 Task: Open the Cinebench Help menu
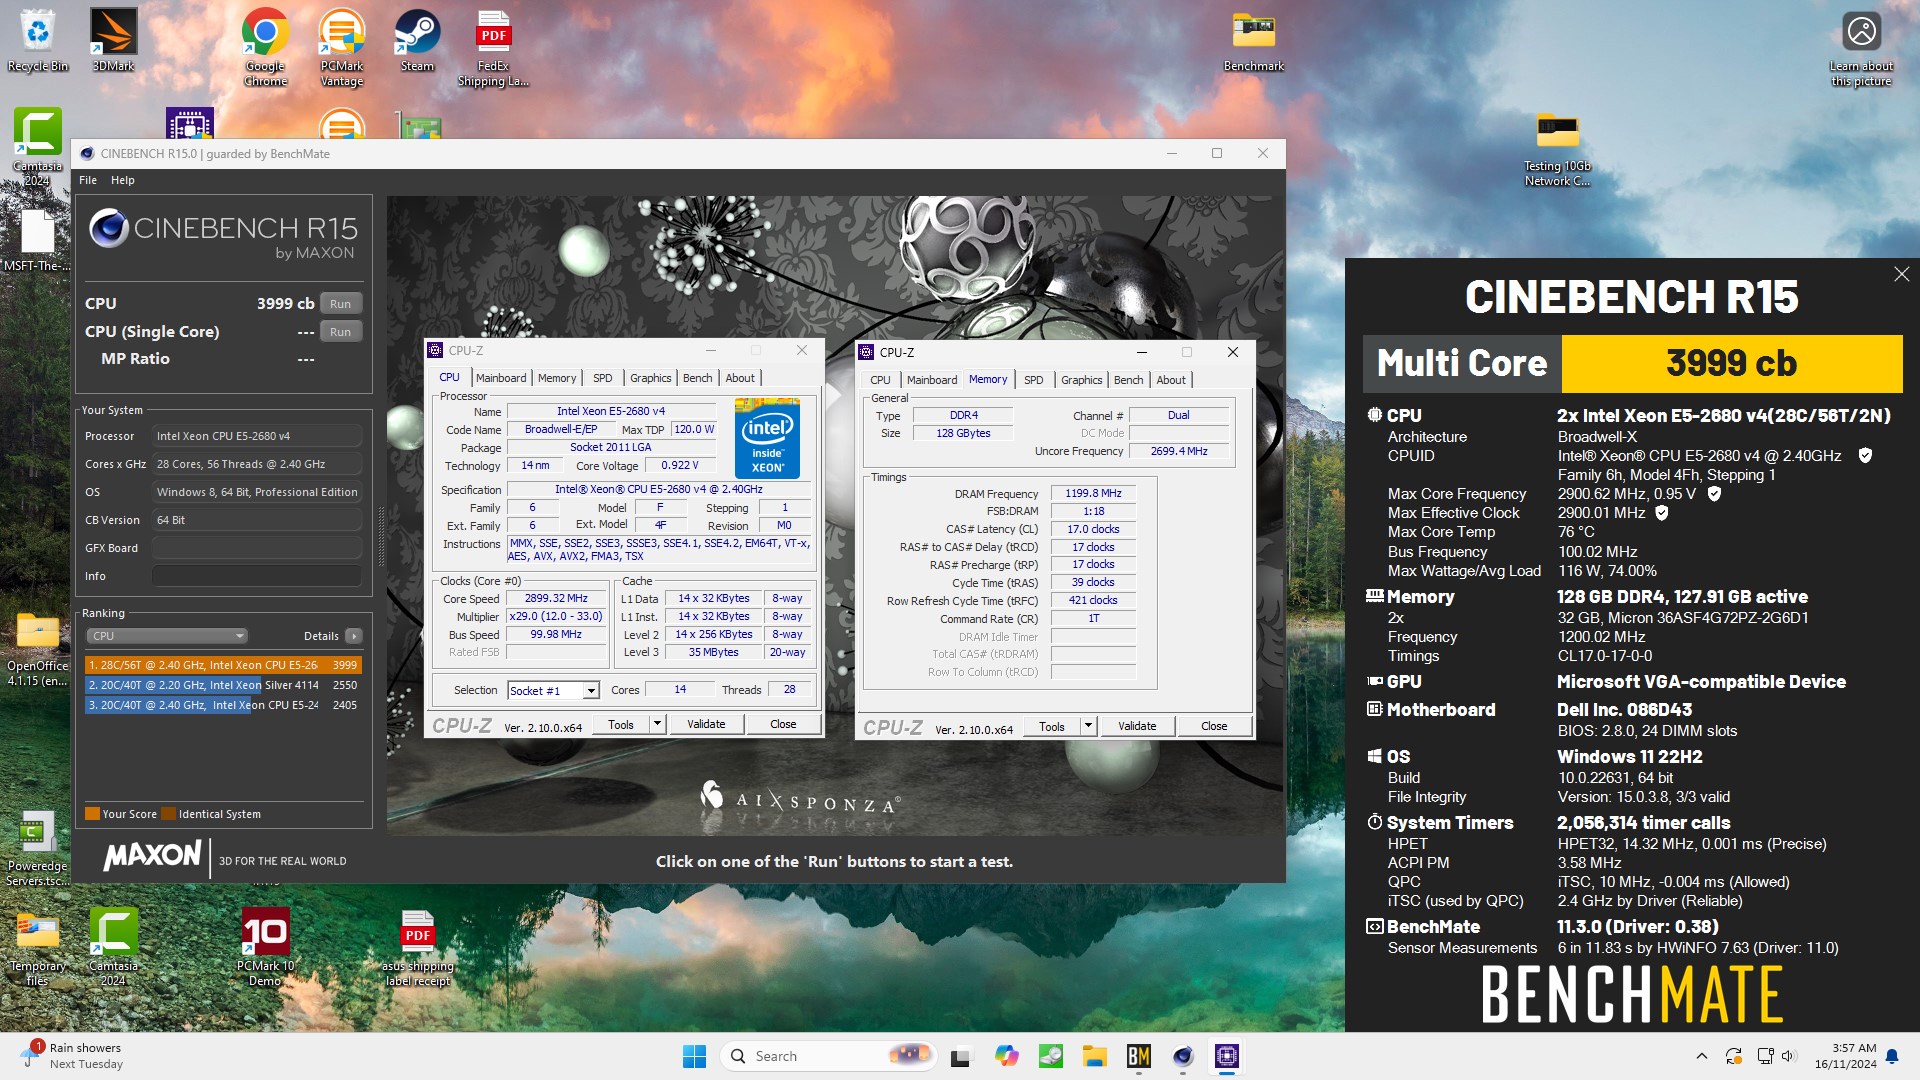(x=122, y=180)
